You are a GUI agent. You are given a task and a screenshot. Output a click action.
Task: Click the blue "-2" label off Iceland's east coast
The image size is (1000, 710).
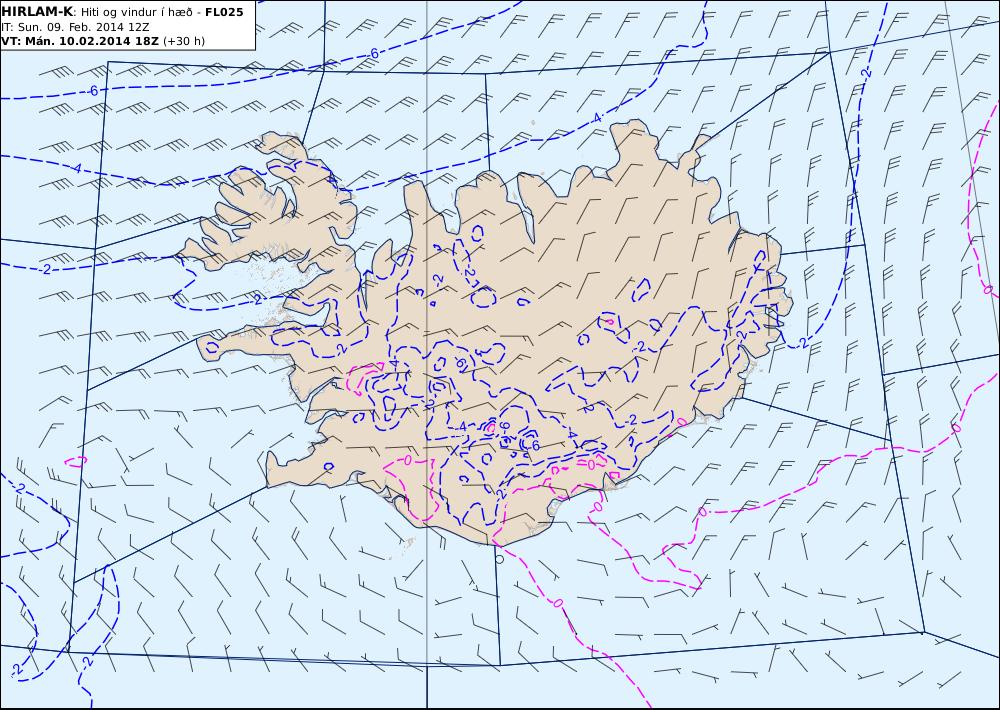coord(802,343)
